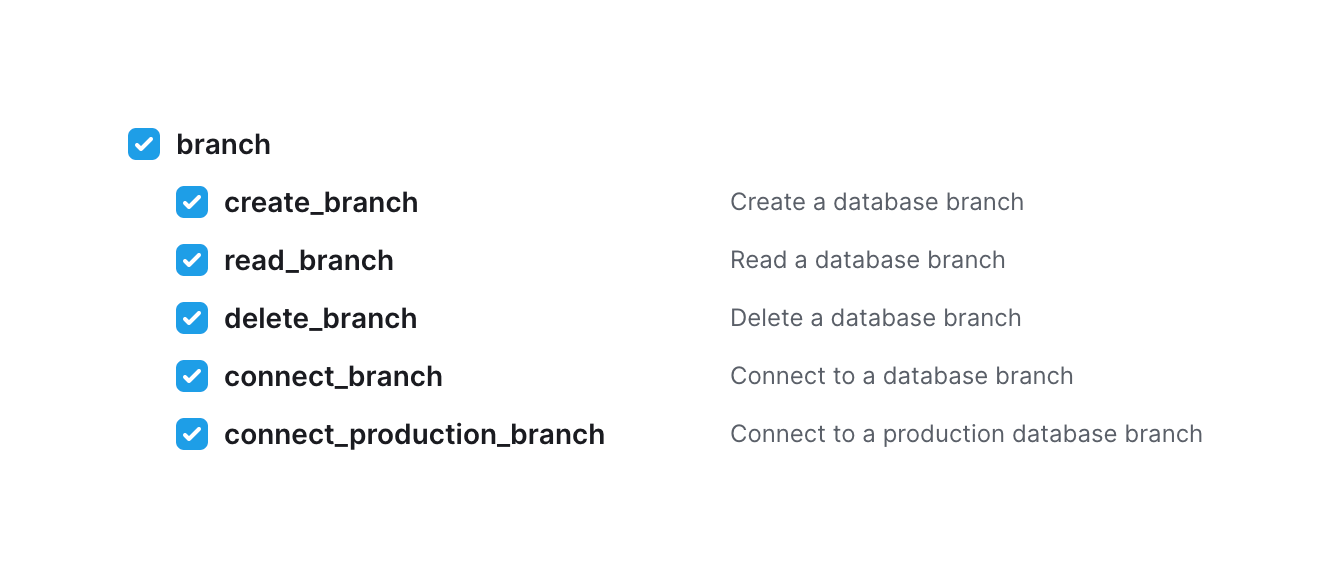Select the branch label text

223,144
